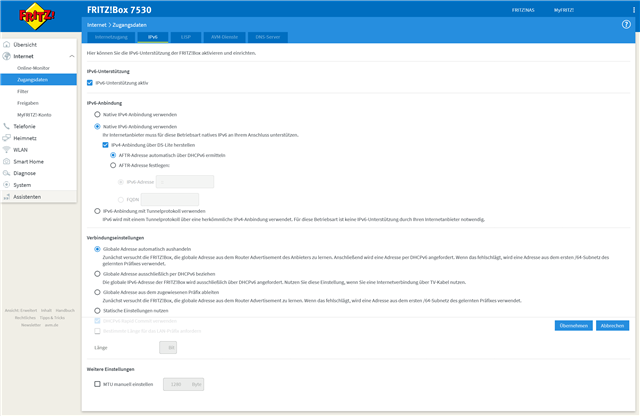Viewport: 640px width, 416px height.
Task: Click the WLAN wifi icon
Action: (7, 150)
